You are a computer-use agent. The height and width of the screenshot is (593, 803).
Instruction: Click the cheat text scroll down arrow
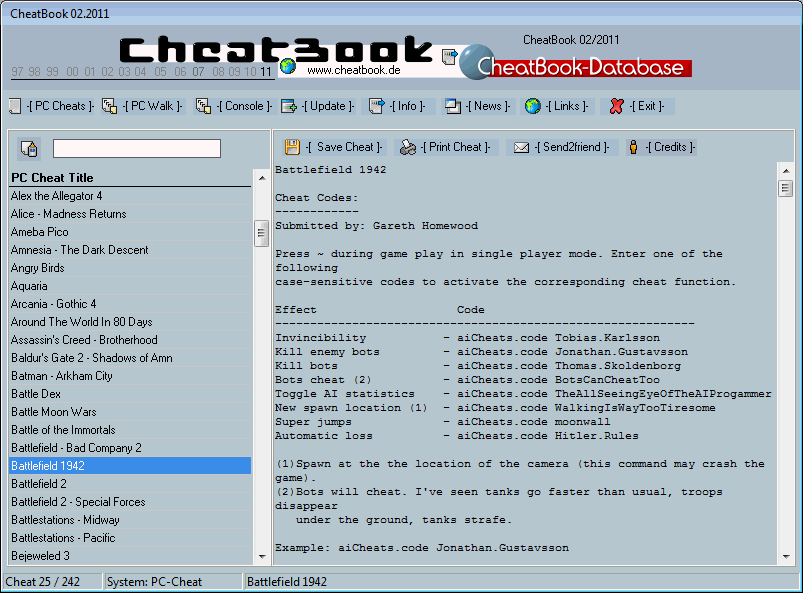[x=786, y=557]
